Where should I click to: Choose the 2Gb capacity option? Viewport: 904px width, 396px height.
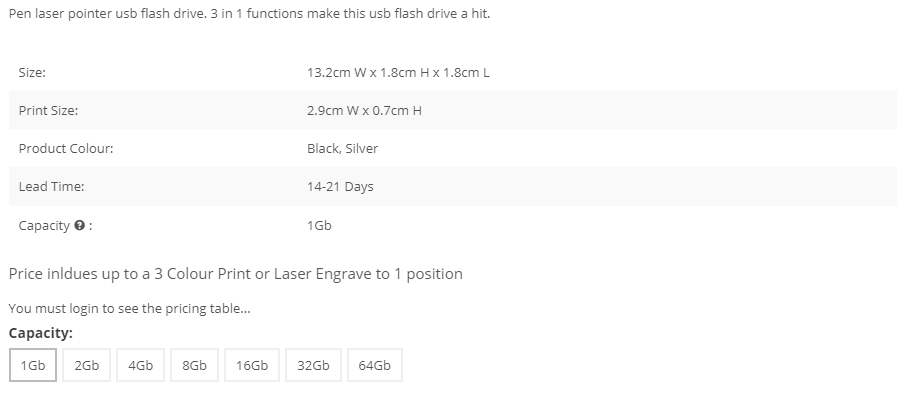[x=86, y=365]
